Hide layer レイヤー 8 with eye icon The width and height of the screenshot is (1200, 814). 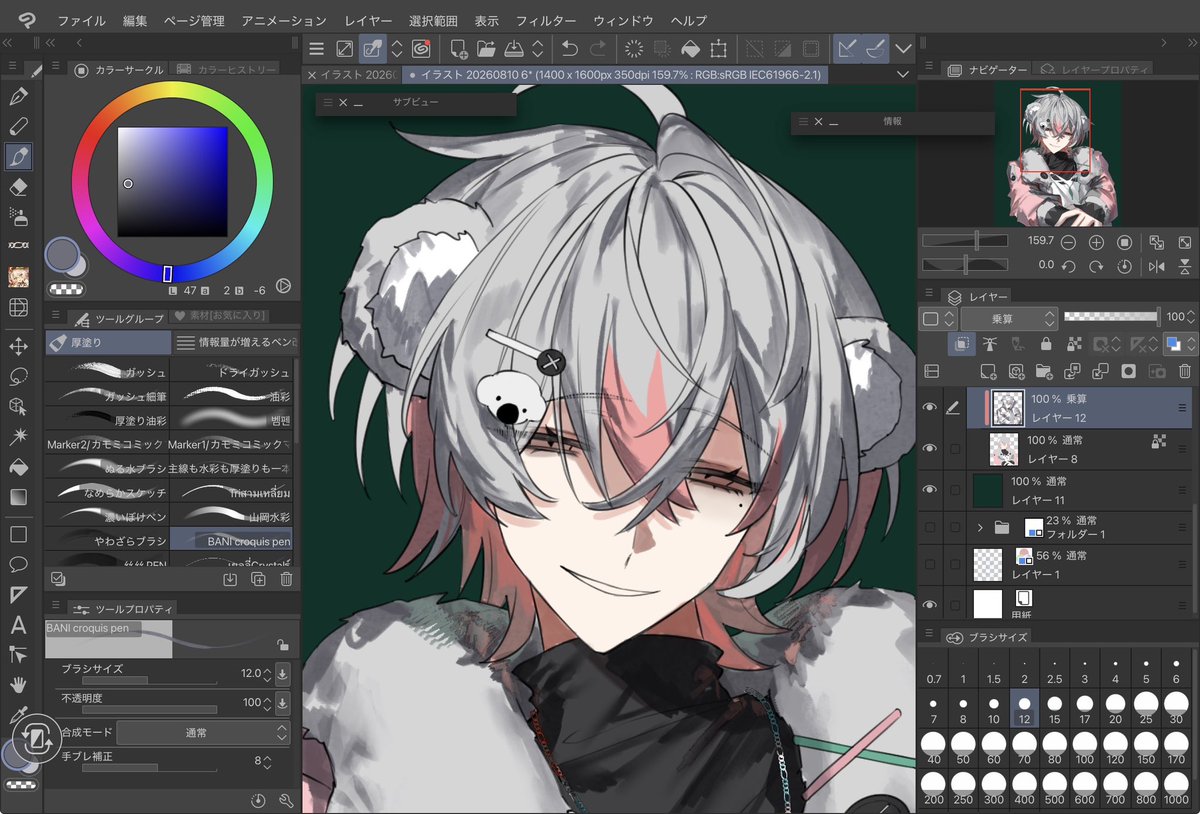[x=930, y=448]
